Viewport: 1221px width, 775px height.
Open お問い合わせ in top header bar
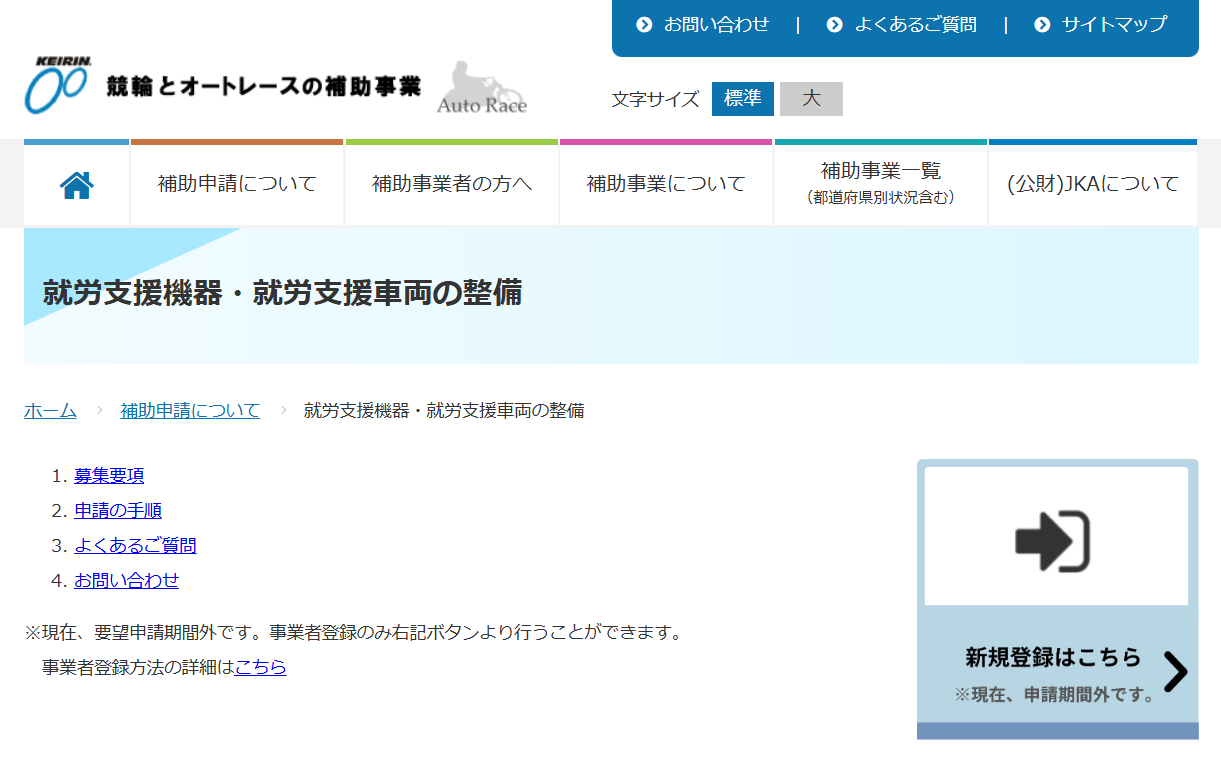click(717, 25)
